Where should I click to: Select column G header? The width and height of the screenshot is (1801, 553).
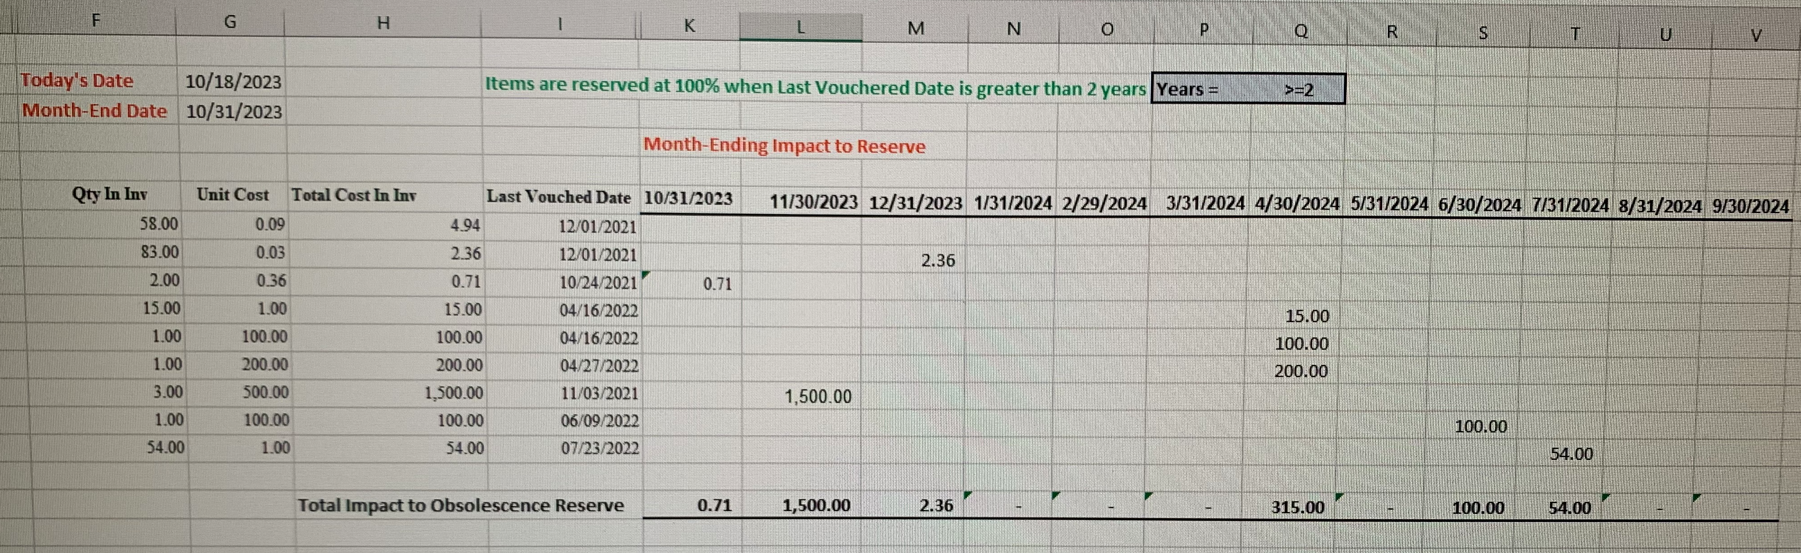pos(230,21)
